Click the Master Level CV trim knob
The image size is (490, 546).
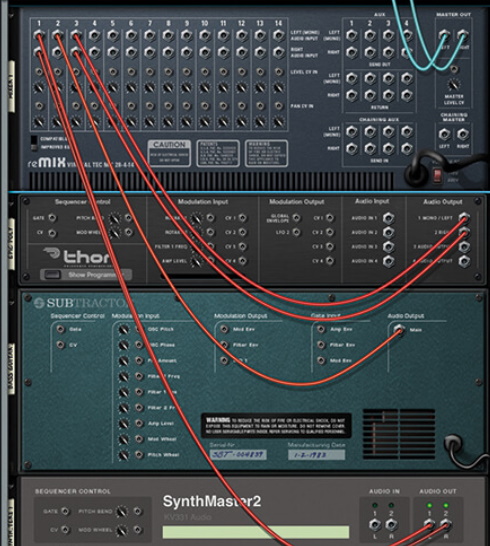coord(453,85)
